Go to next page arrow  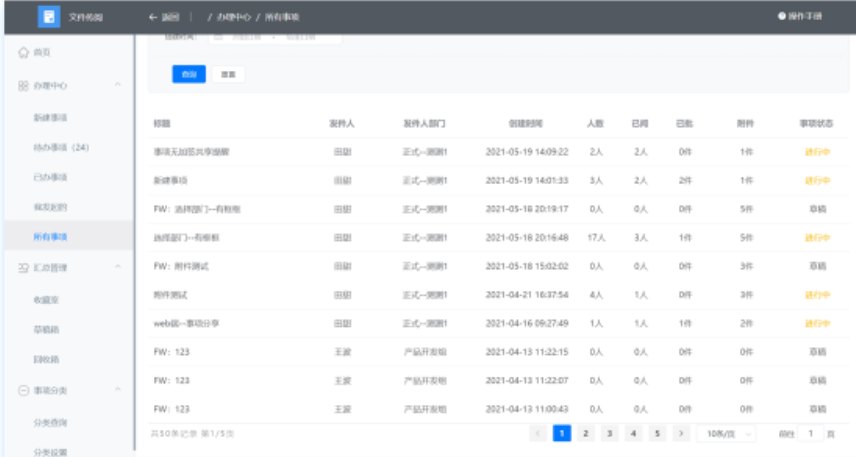(x=681, y=434)
